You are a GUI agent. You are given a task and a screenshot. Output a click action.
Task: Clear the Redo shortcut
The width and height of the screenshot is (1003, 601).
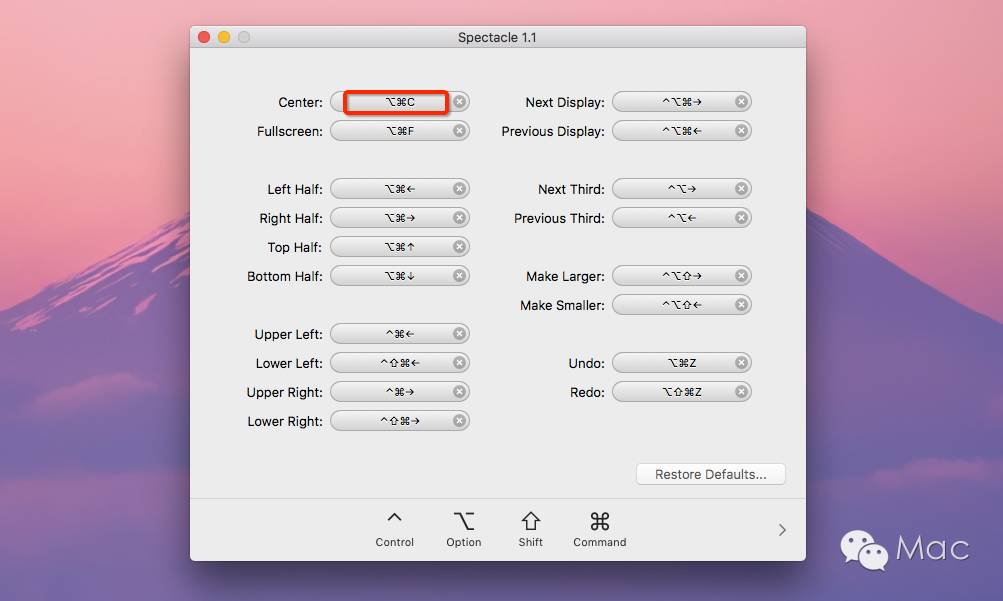pos(741,392)
